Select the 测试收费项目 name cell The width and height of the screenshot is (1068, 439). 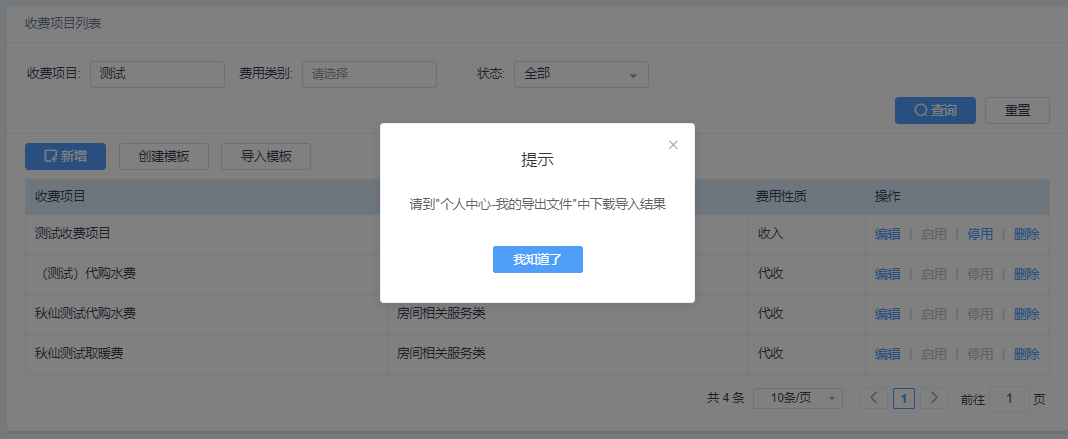[206, 234]
